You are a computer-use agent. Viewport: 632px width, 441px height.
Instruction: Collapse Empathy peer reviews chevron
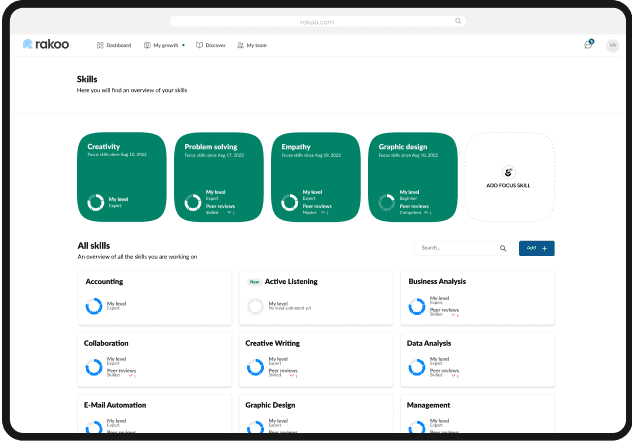pyautogui.click(x=323, y=212)
